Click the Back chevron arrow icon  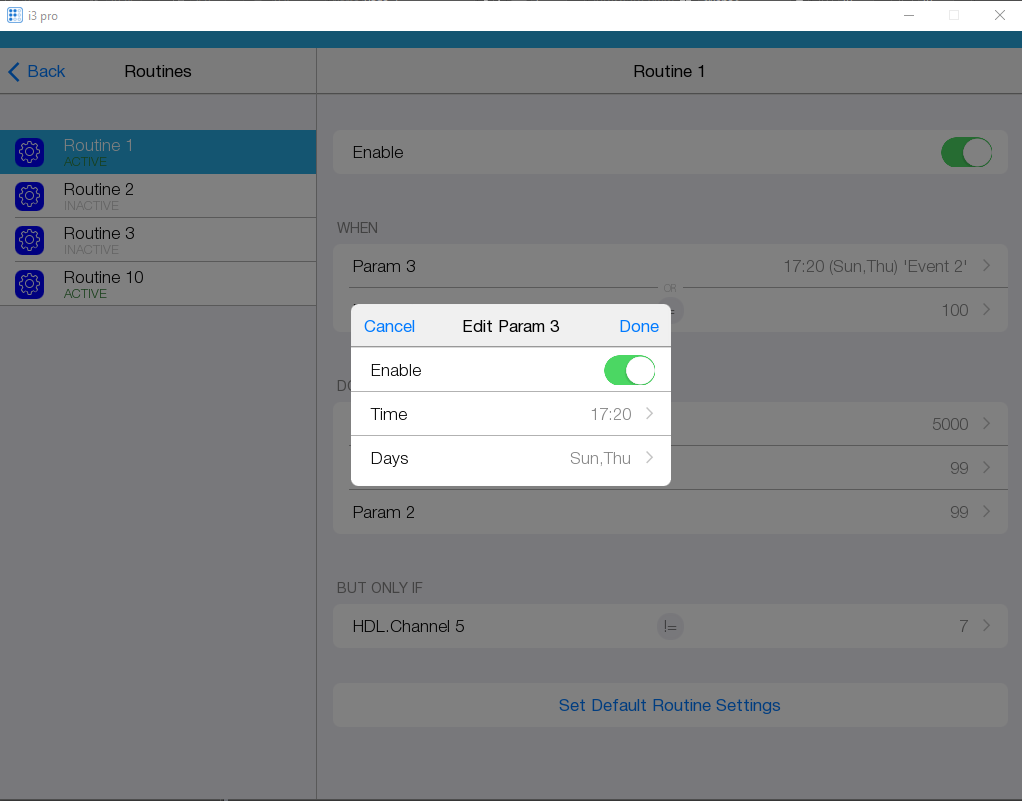pos(14,72)
